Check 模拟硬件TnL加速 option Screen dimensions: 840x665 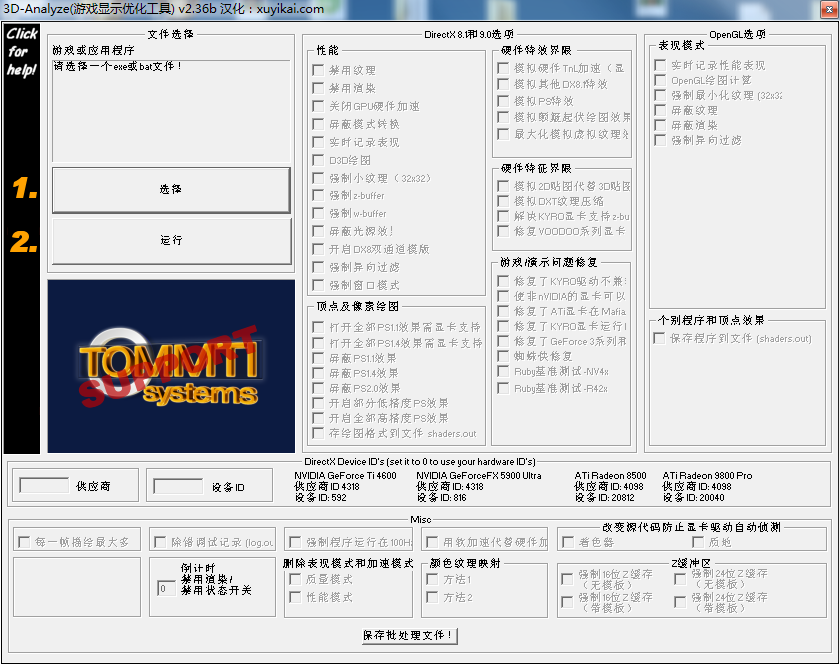(503, 68)
